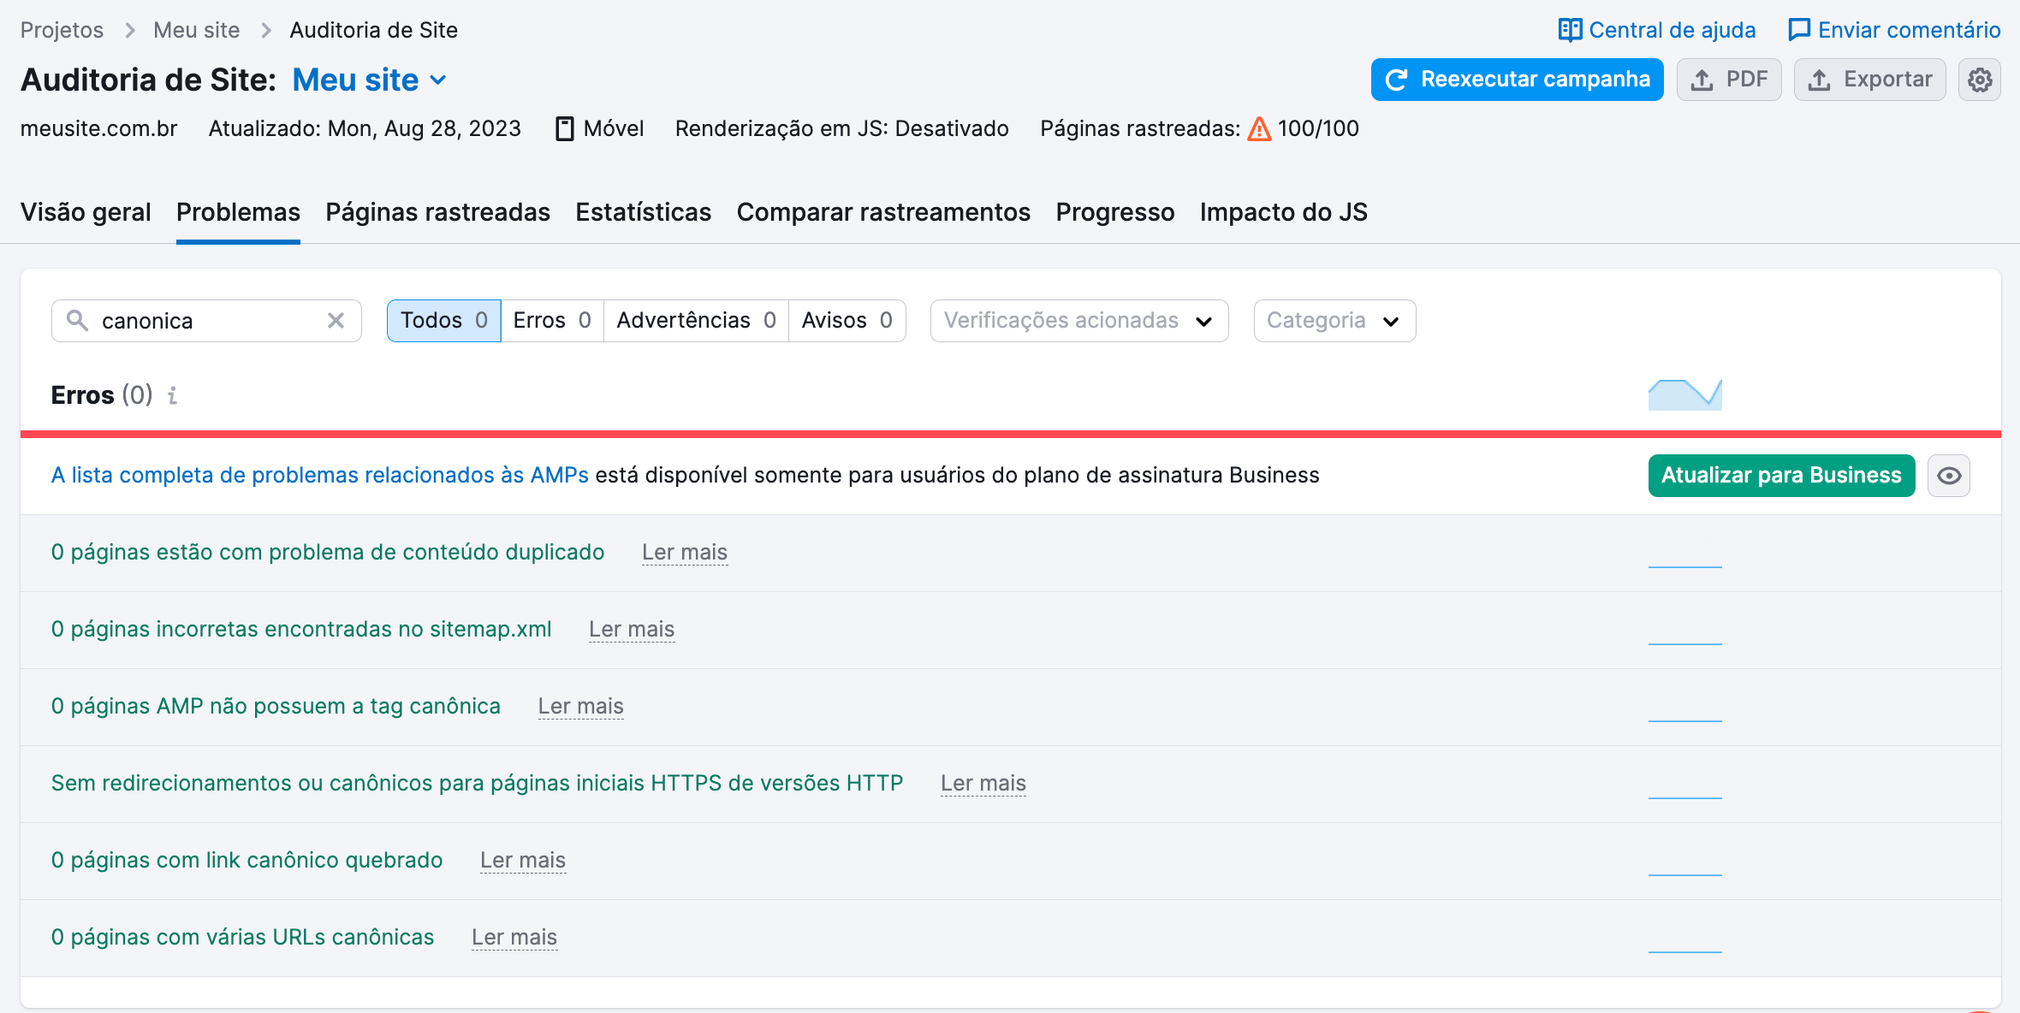
Task: Click the Exportar upload icon
Action: pos(1820,79)
